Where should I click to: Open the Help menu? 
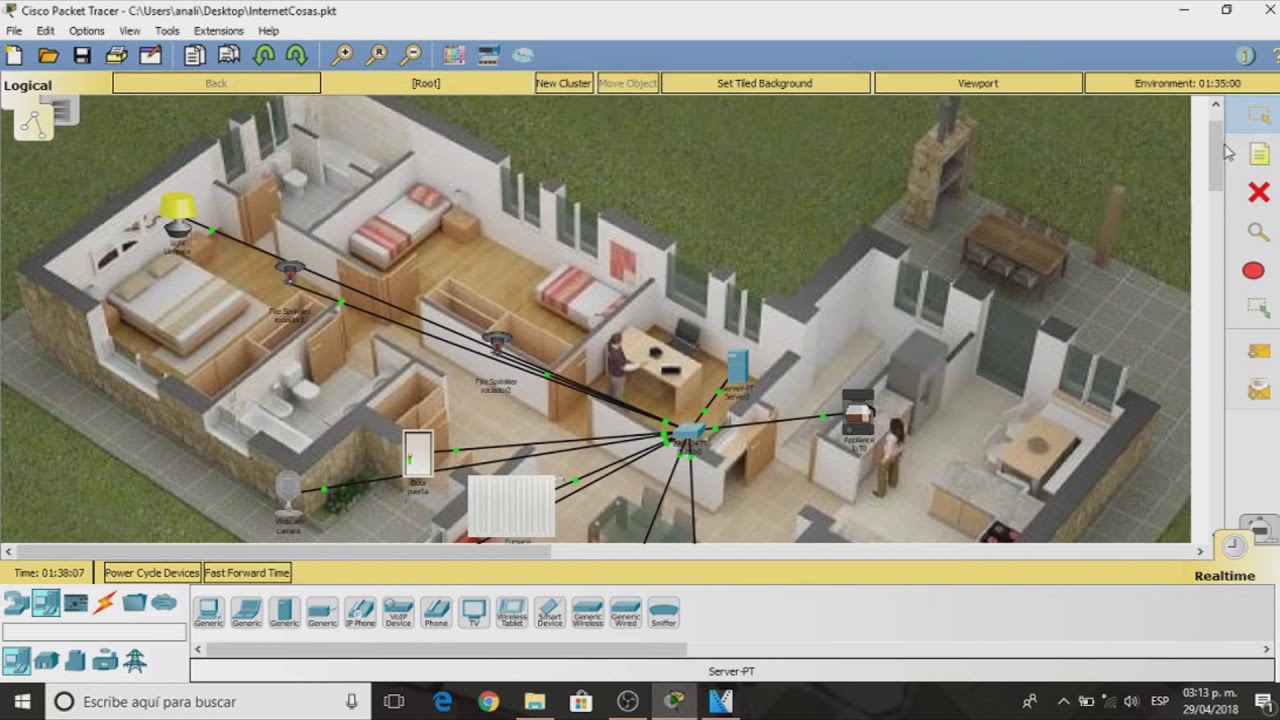point(268,31)
